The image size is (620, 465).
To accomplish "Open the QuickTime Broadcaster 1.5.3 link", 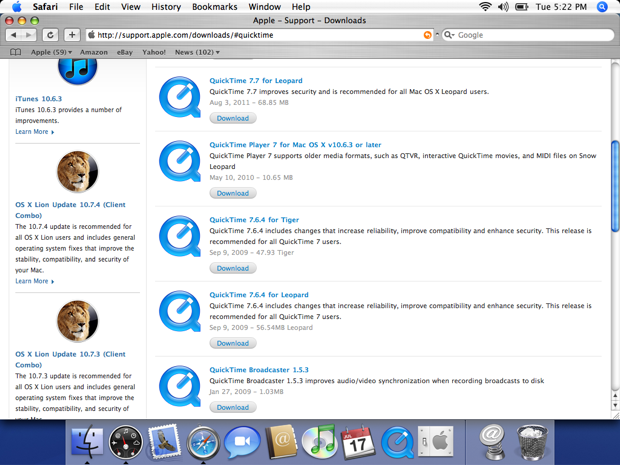I will pos(259,370).
